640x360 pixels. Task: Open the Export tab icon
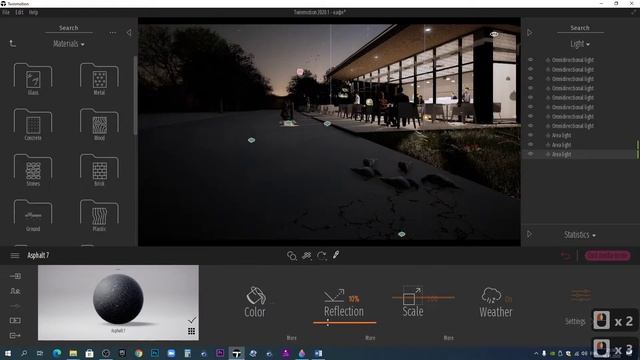15,336
